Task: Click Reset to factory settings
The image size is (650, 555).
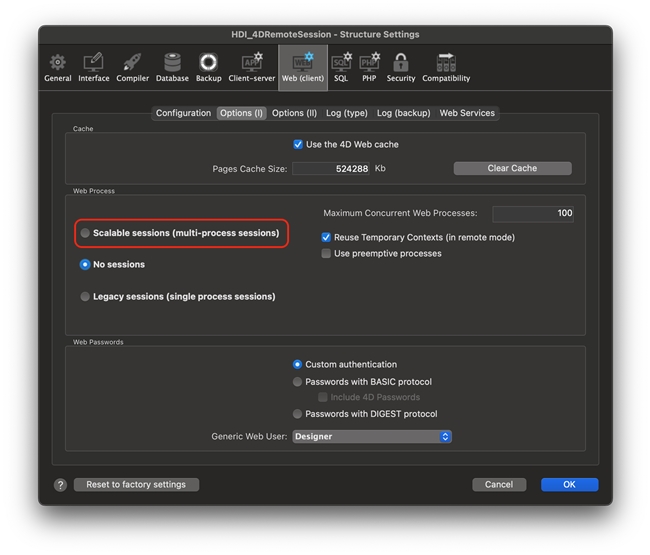Action: [136, 485]
